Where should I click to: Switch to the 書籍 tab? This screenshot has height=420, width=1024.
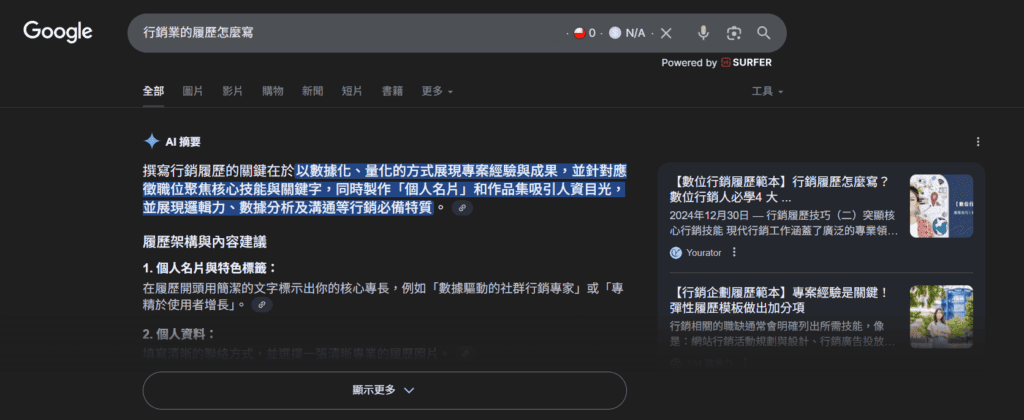pyautogui.click(x=392, y=91)
